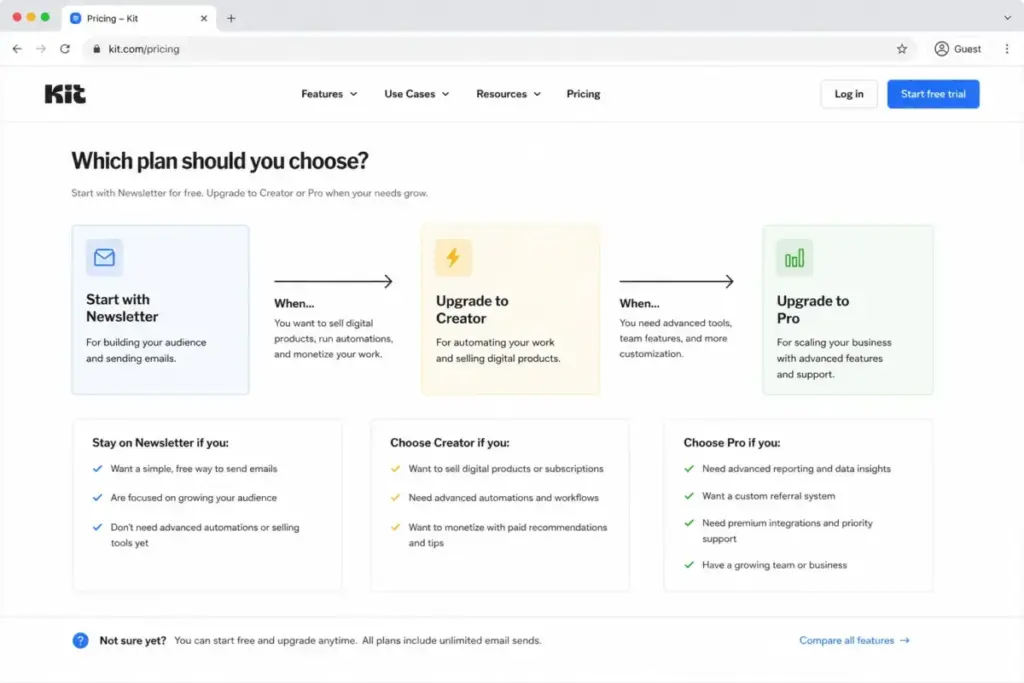Bookmark this page with the star icon
1024x683 pixels.
tap(902, 49)
